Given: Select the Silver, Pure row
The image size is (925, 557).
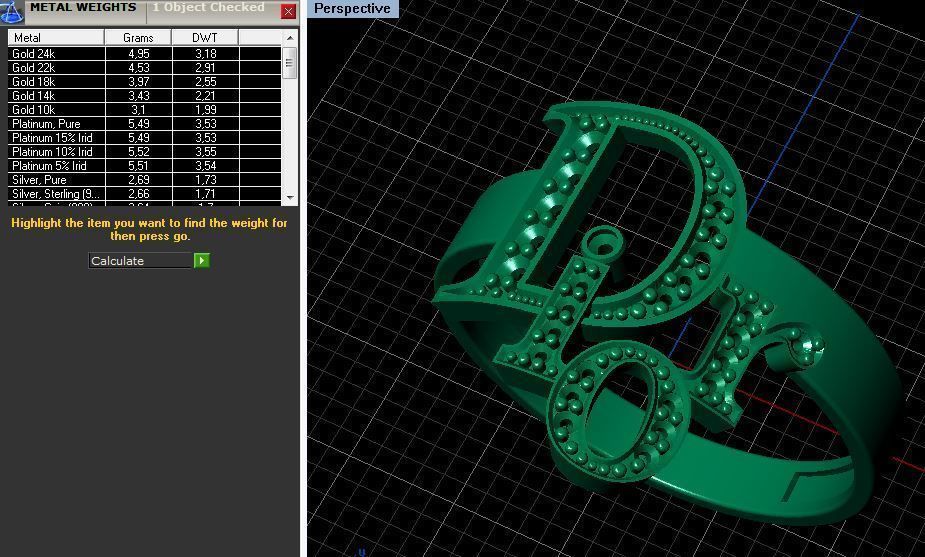Looking at the screenshot, I should [145, 180].
